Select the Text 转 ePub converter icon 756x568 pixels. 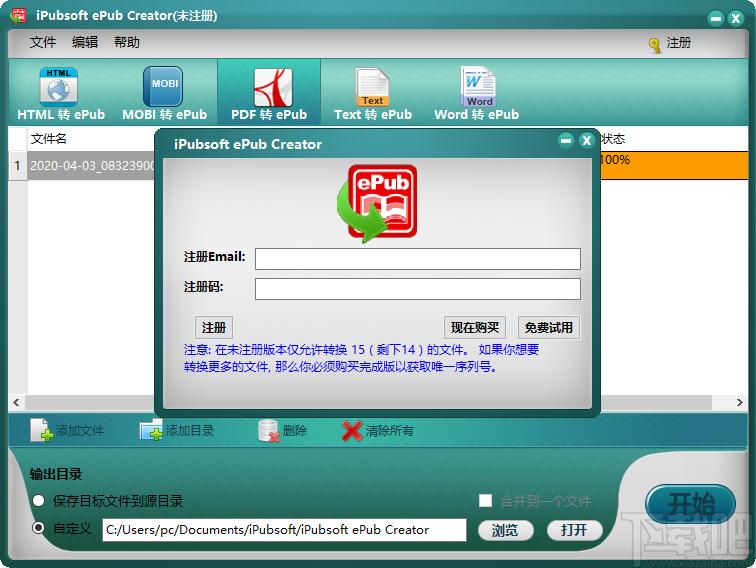372,87
